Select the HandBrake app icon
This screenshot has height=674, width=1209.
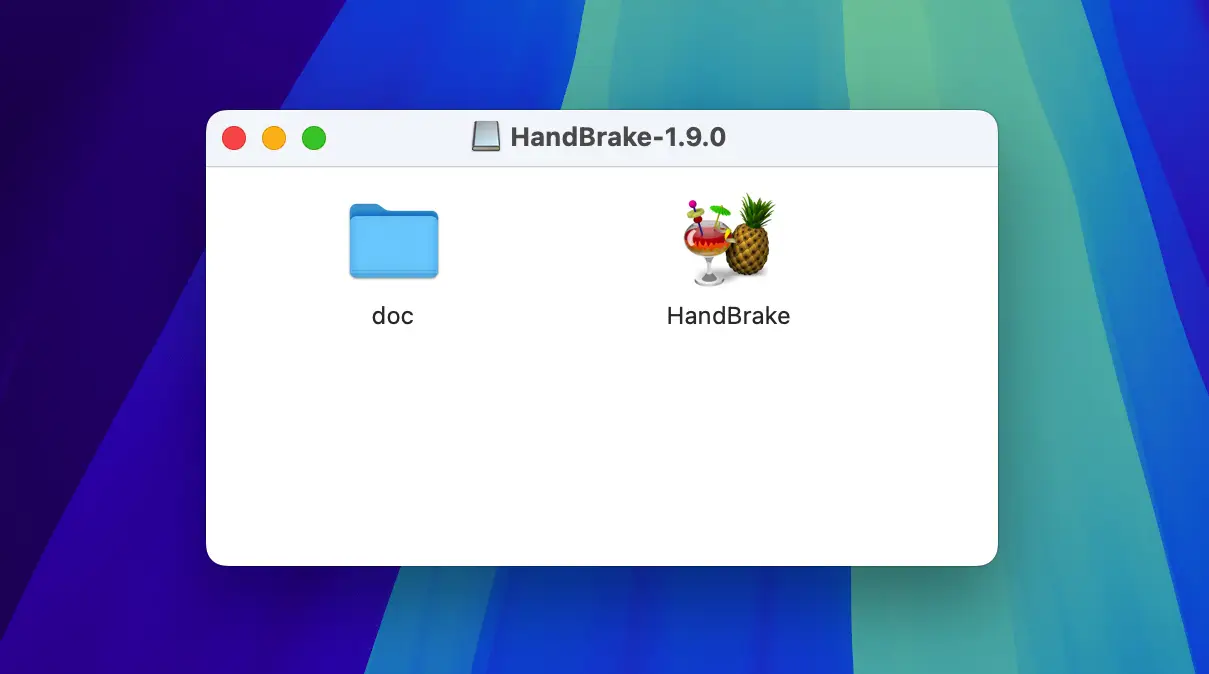coord(728,238)
